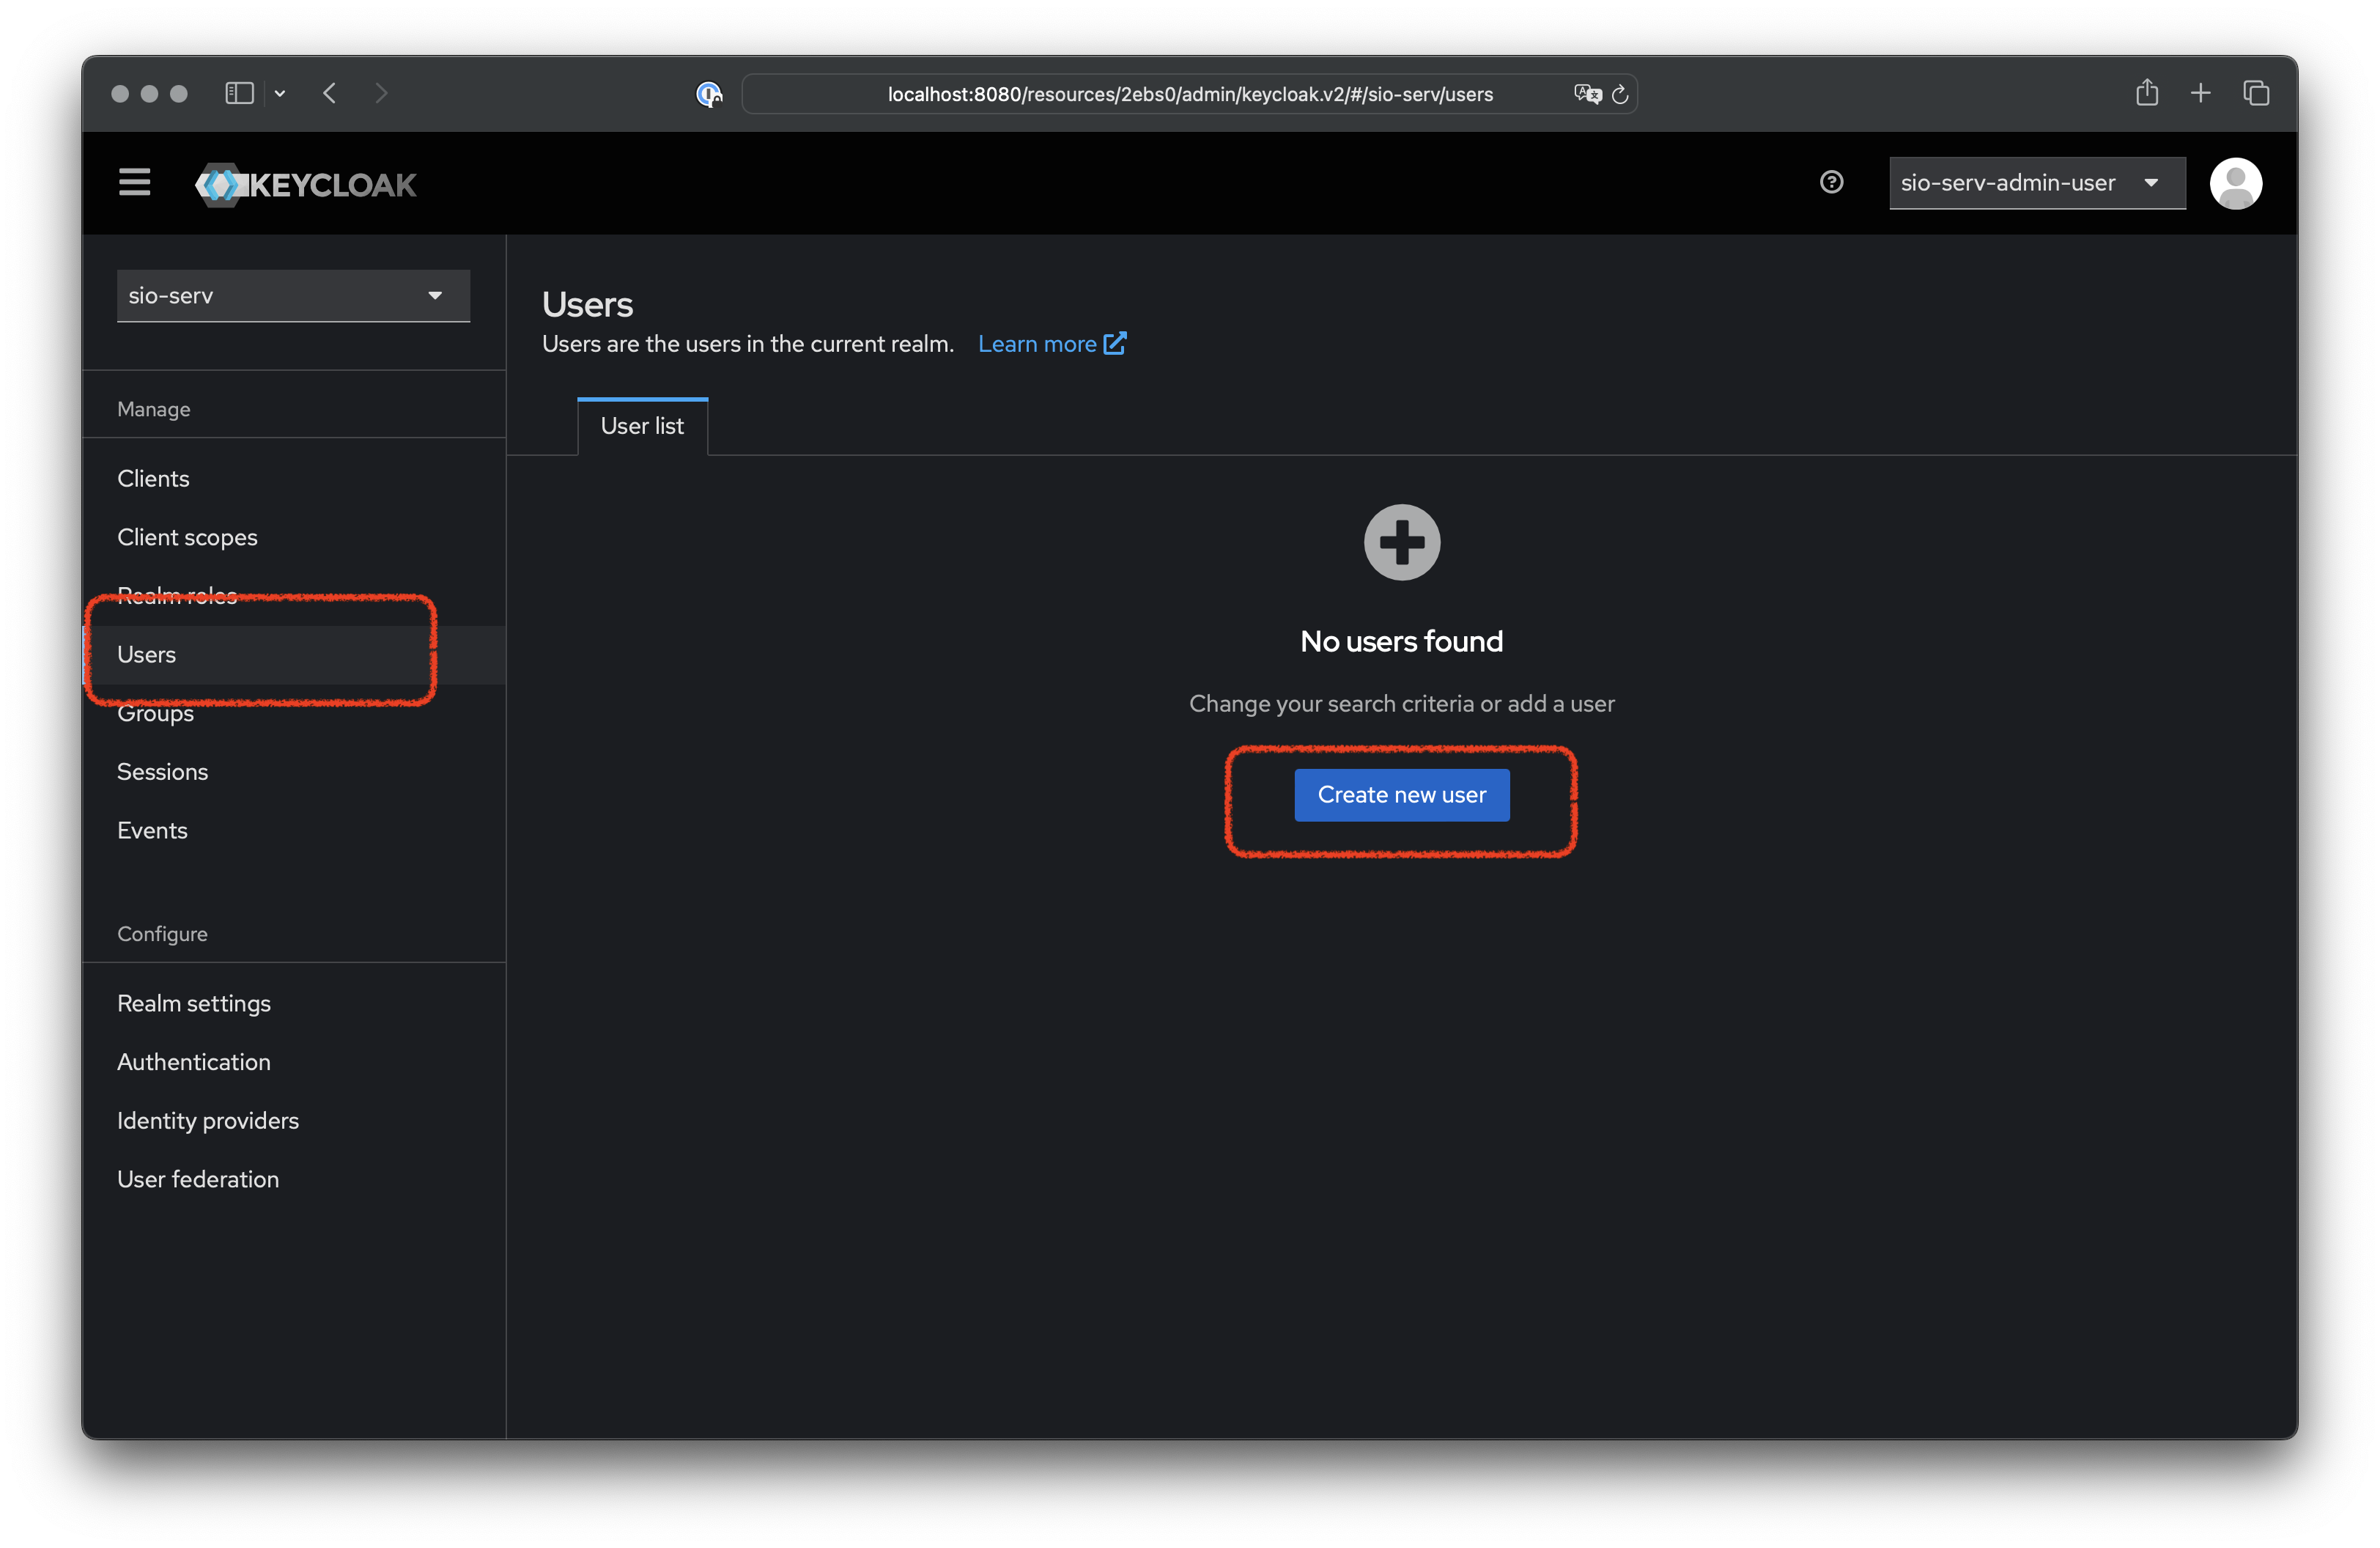Click the browser address bar URL

(x=1190, y=94)
